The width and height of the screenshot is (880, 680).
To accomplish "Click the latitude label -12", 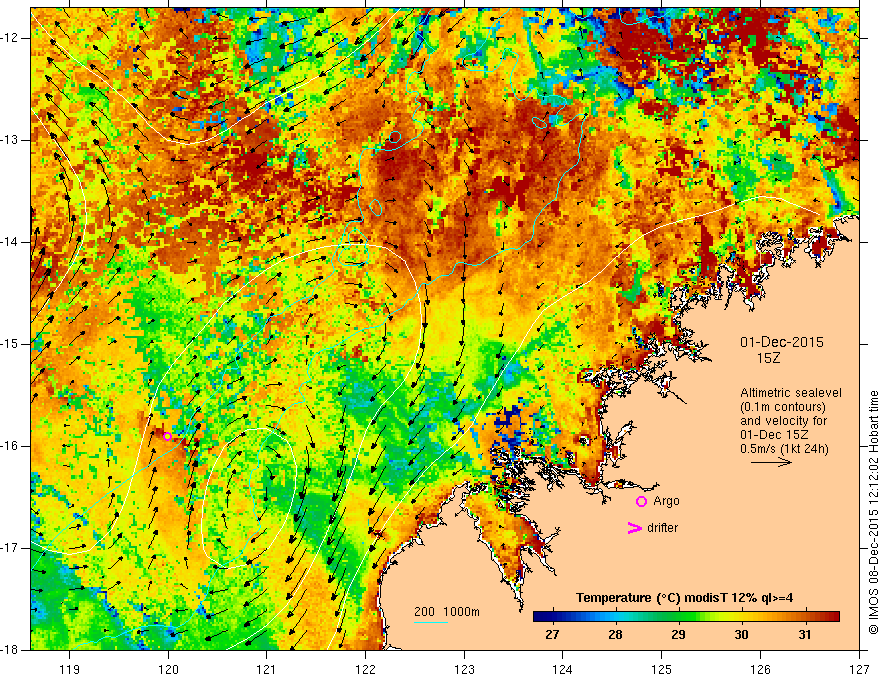I will pos(10,38).
